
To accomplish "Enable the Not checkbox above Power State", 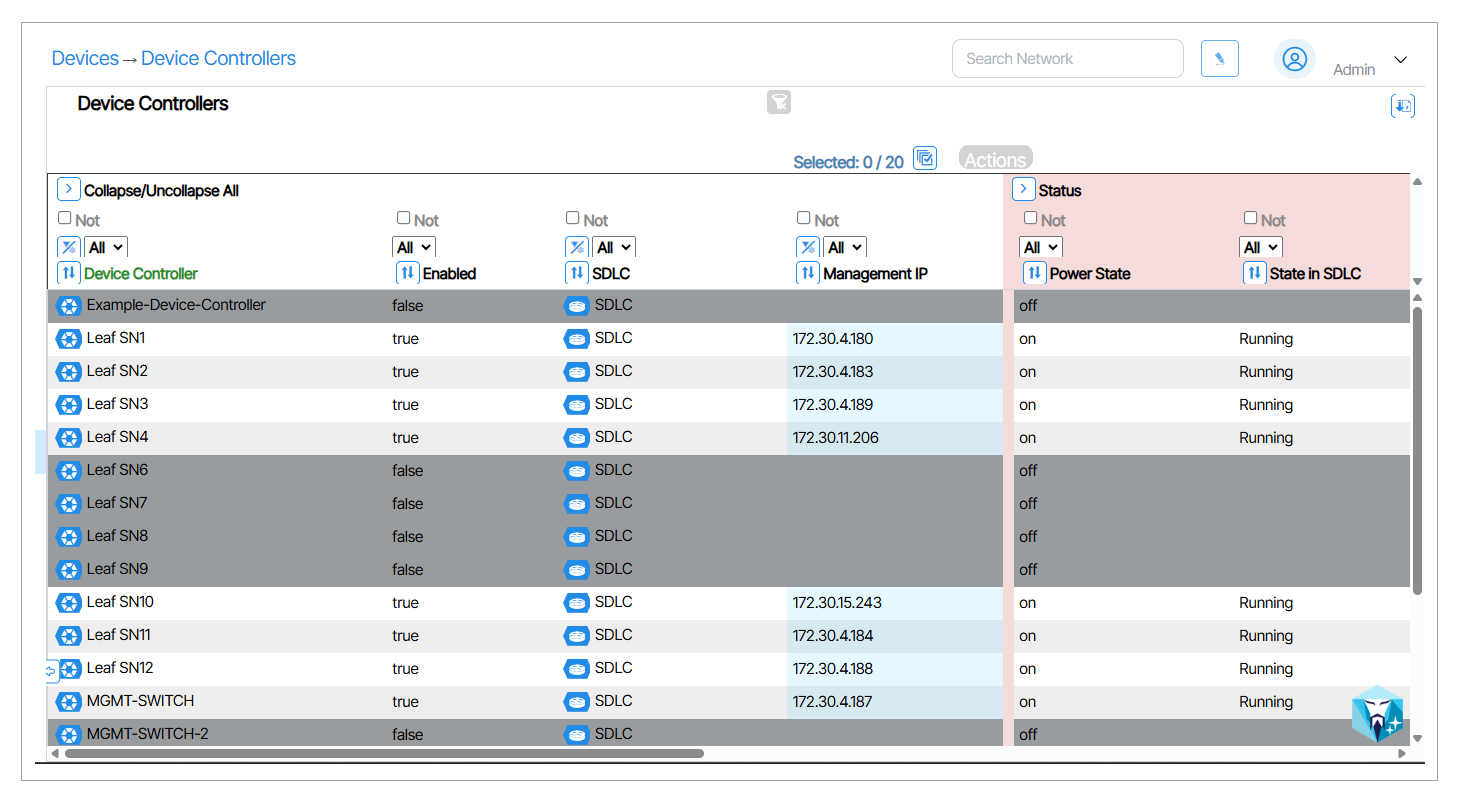I will (1031, 218).
